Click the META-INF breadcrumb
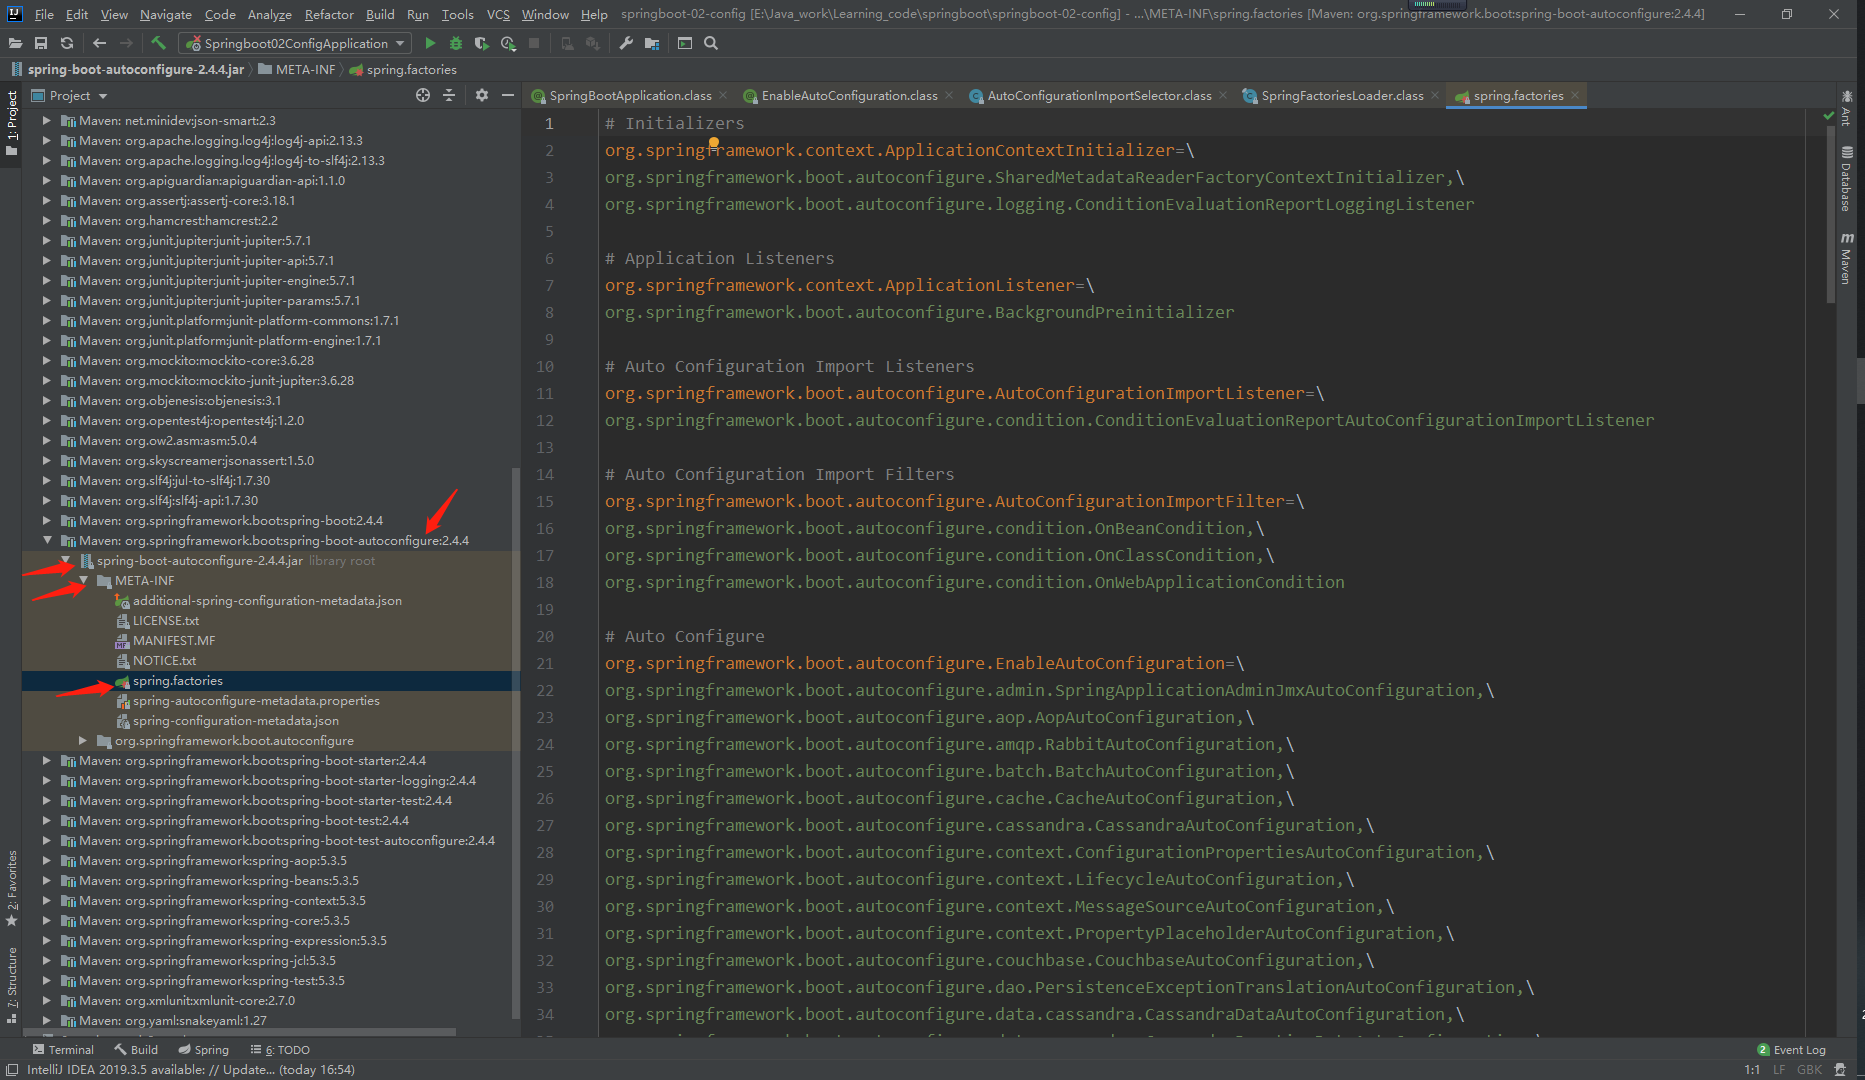The image size is (1865, 1080). pyautogui.click(x=296, y=69)
